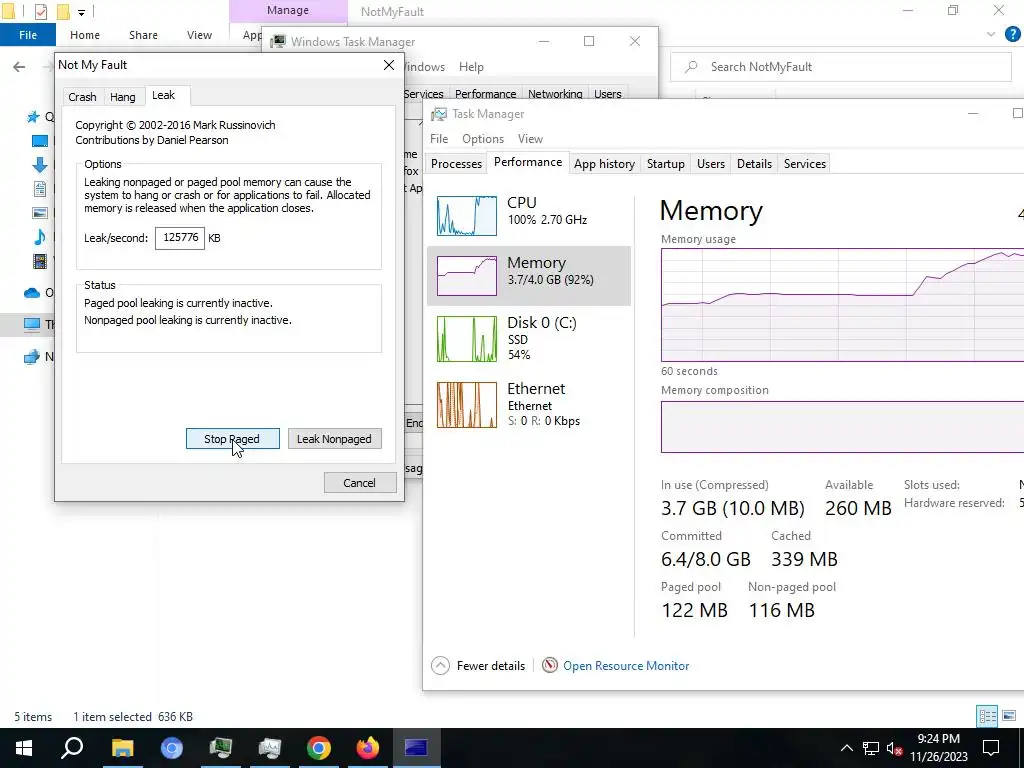1024x768 pixels.
Task: Select OneDrive cloud icon in sidebar
Action: coord(32,293)
